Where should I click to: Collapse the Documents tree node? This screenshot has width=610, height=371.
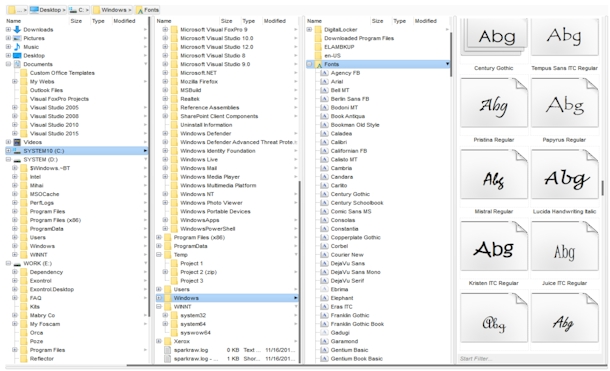tap(8, 64)
